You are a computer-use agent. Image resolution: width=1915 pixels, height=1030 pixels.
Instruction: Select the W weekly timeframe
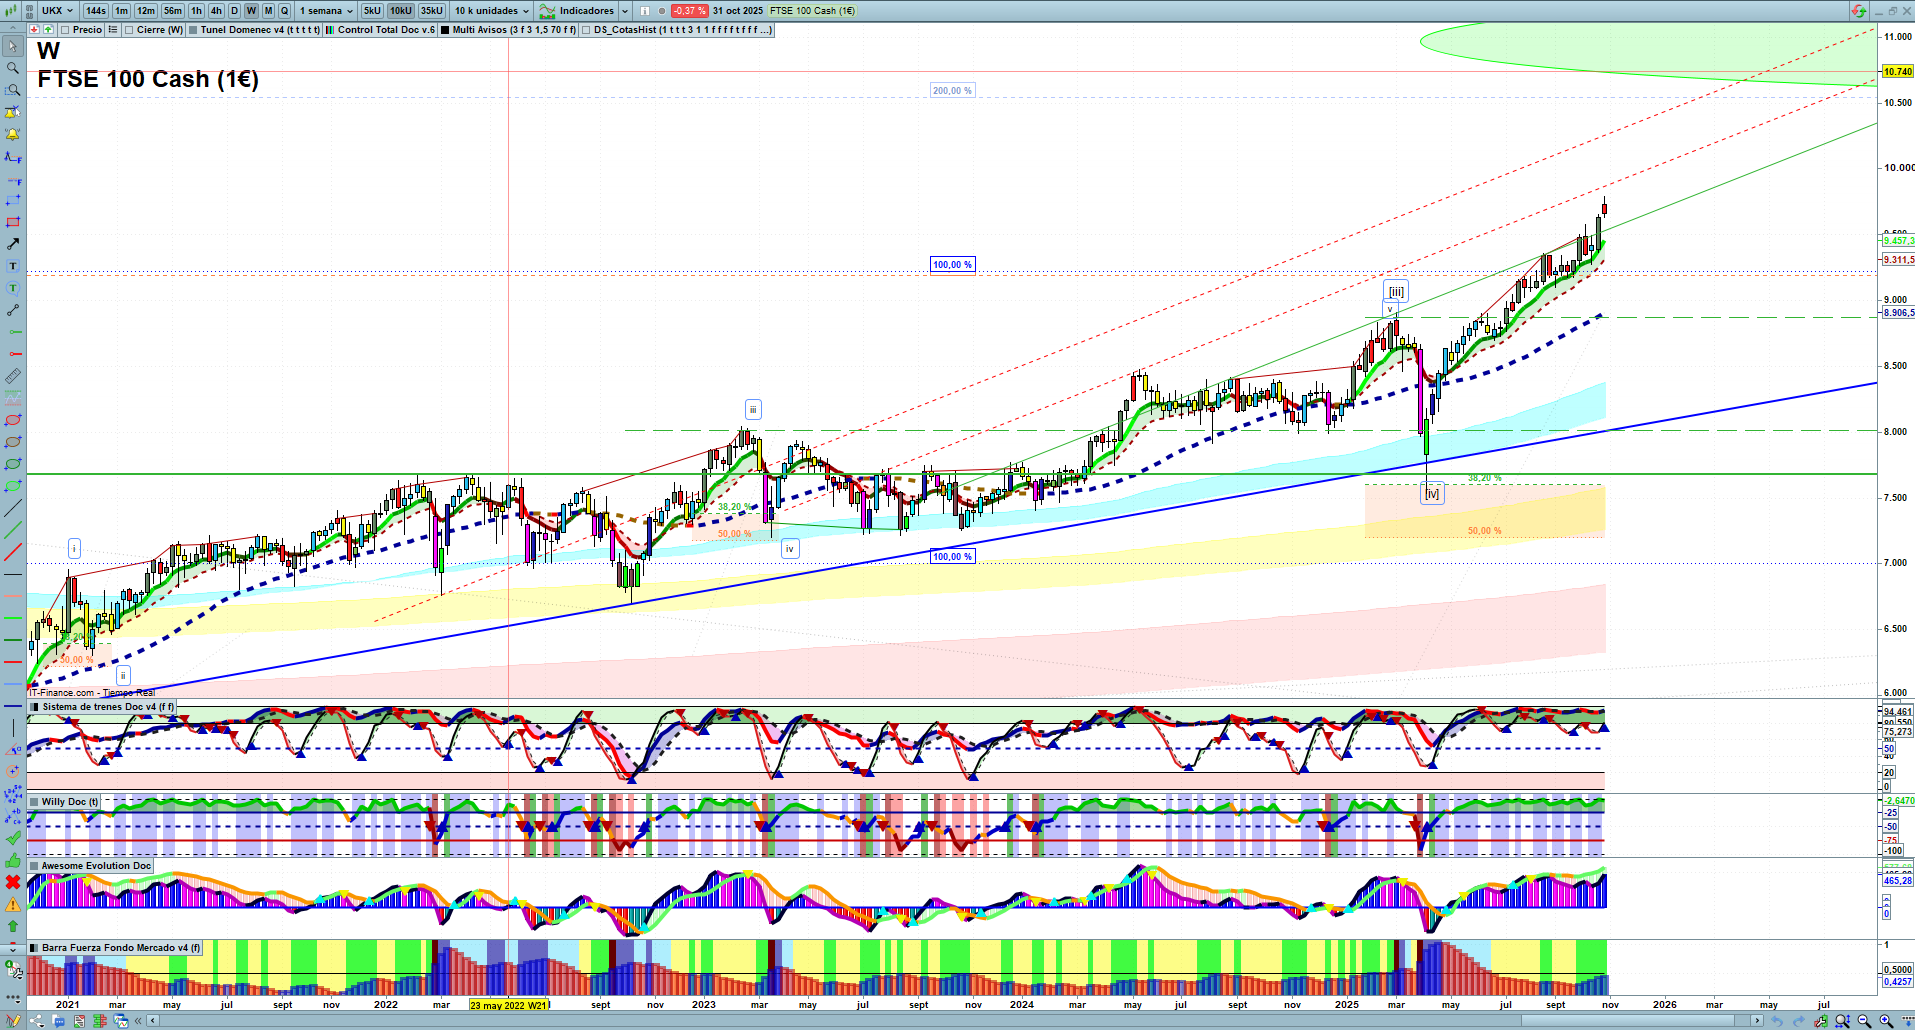(251, 11)
